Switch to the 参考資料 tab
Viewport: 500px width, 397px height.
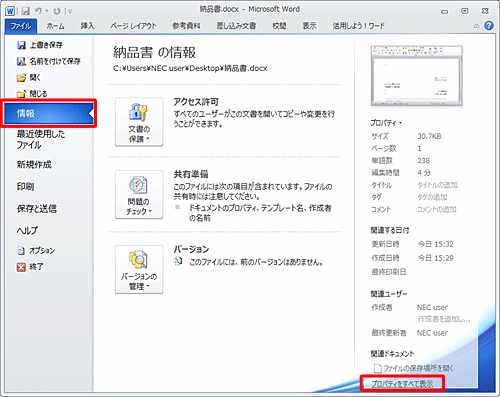186,26
